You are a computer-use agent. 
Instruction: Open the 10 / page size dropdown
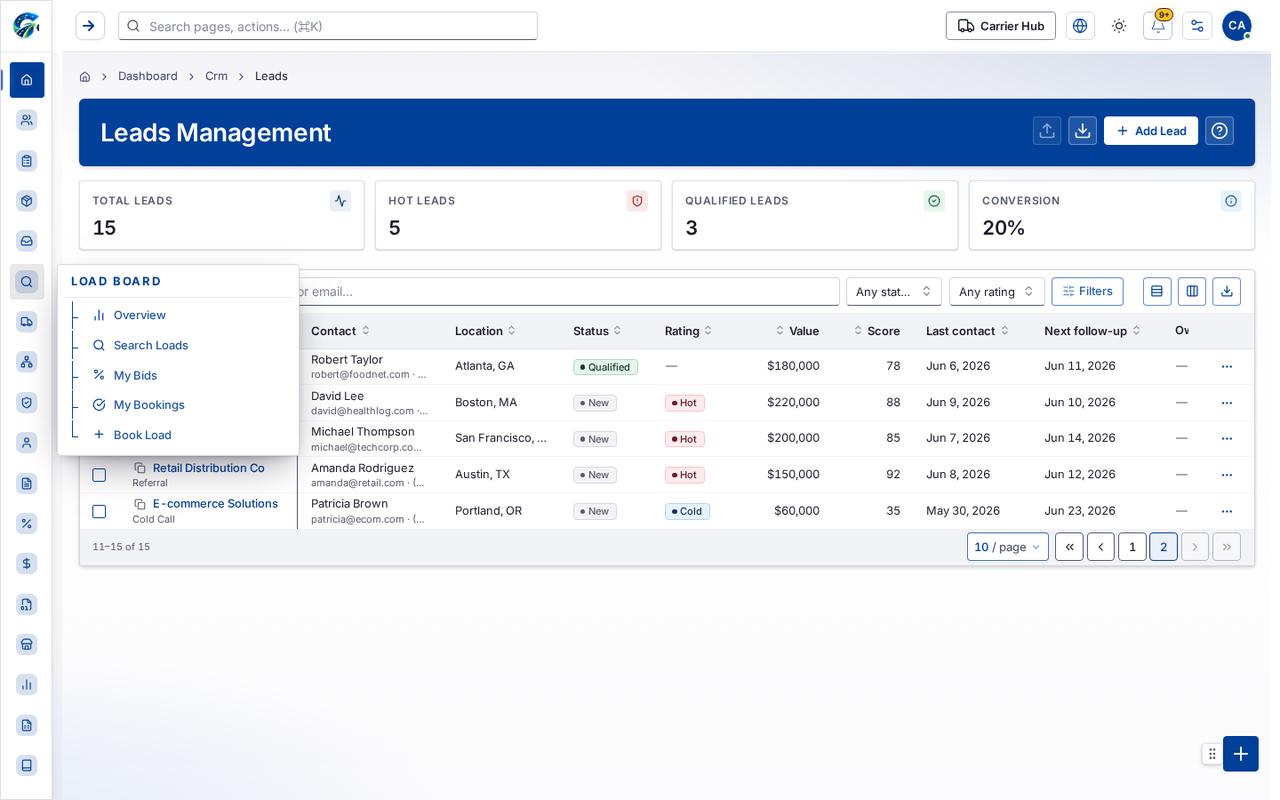pos(1008,547)
